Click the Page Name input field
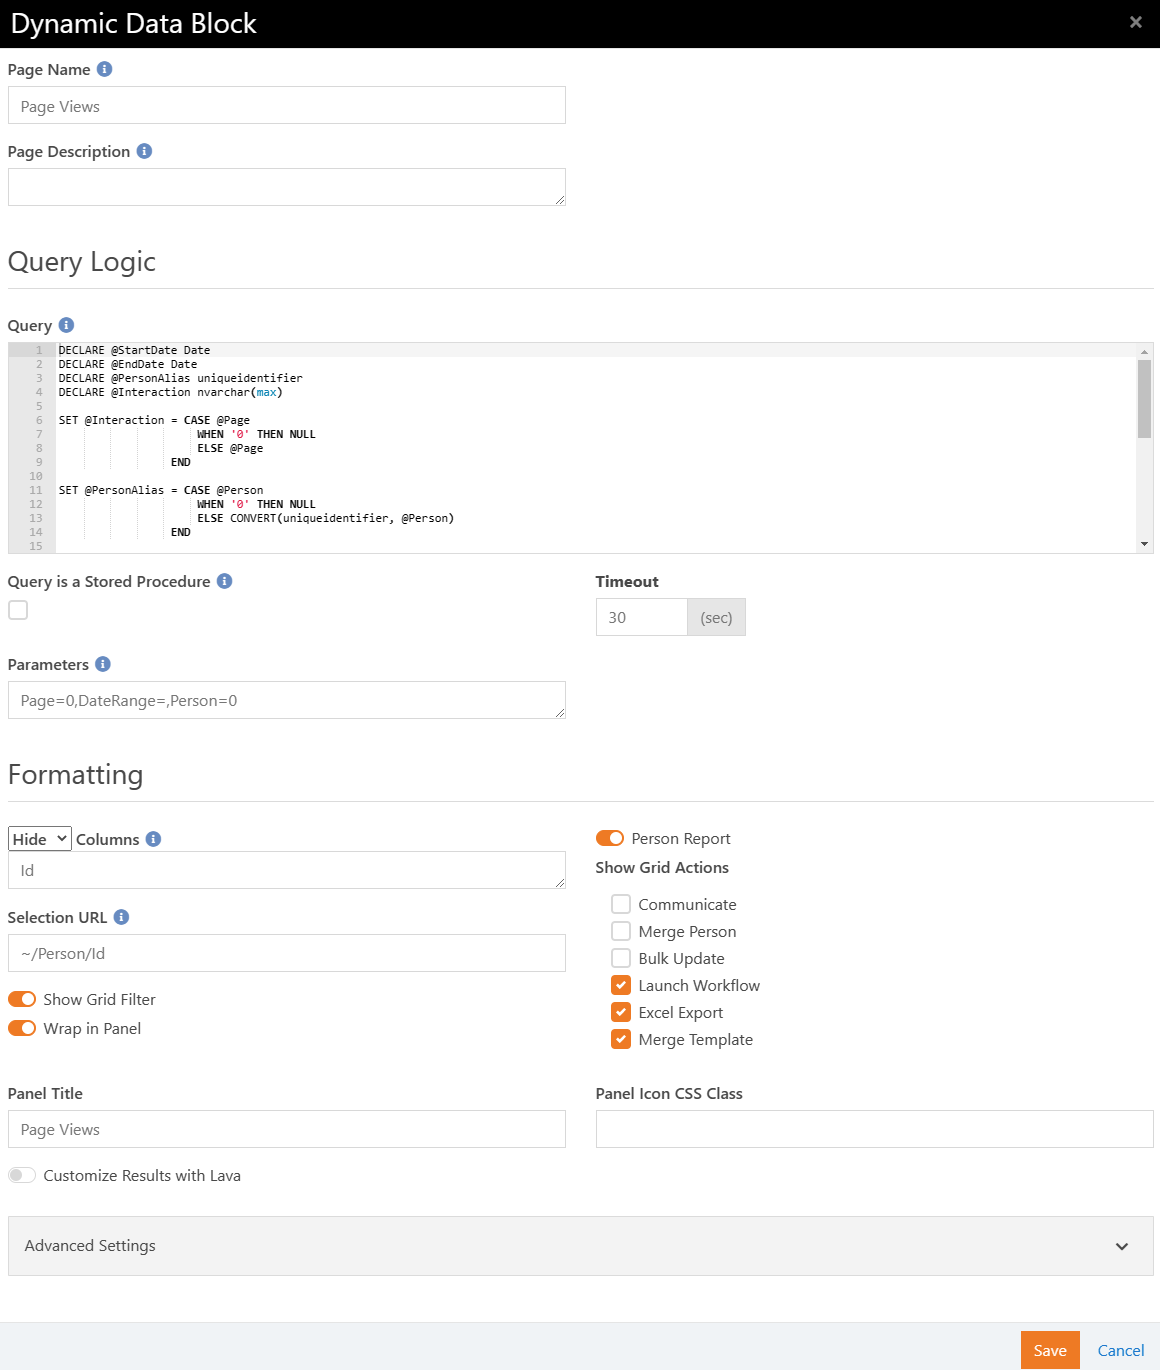 pyautogui.click(x=287, y=105)
